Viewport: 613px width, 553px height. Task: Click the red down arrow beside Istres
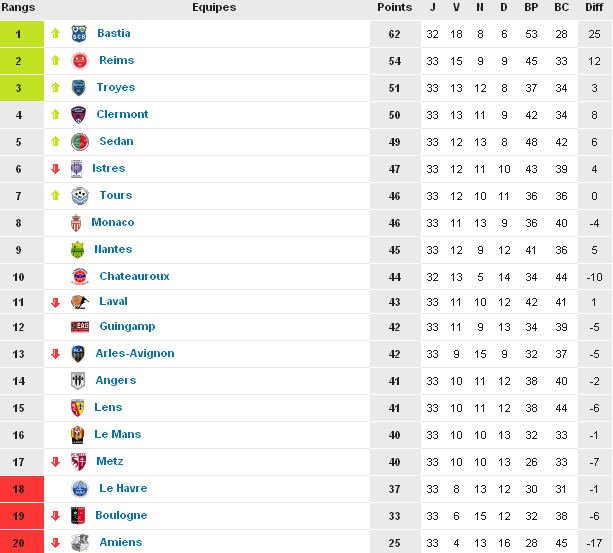56,169
